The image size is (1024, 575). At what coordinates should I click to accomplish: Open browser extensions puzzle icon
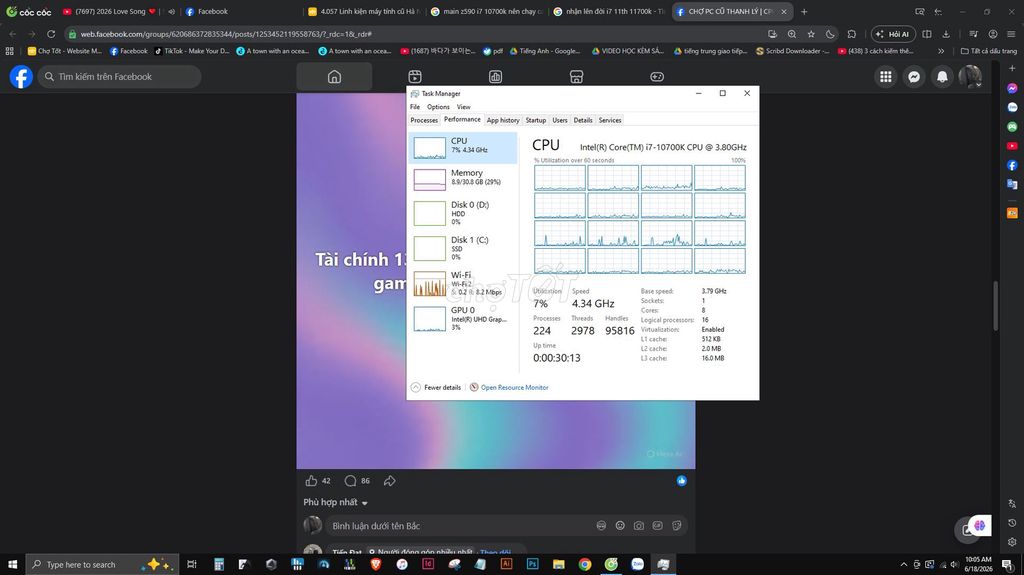point(852,34)
